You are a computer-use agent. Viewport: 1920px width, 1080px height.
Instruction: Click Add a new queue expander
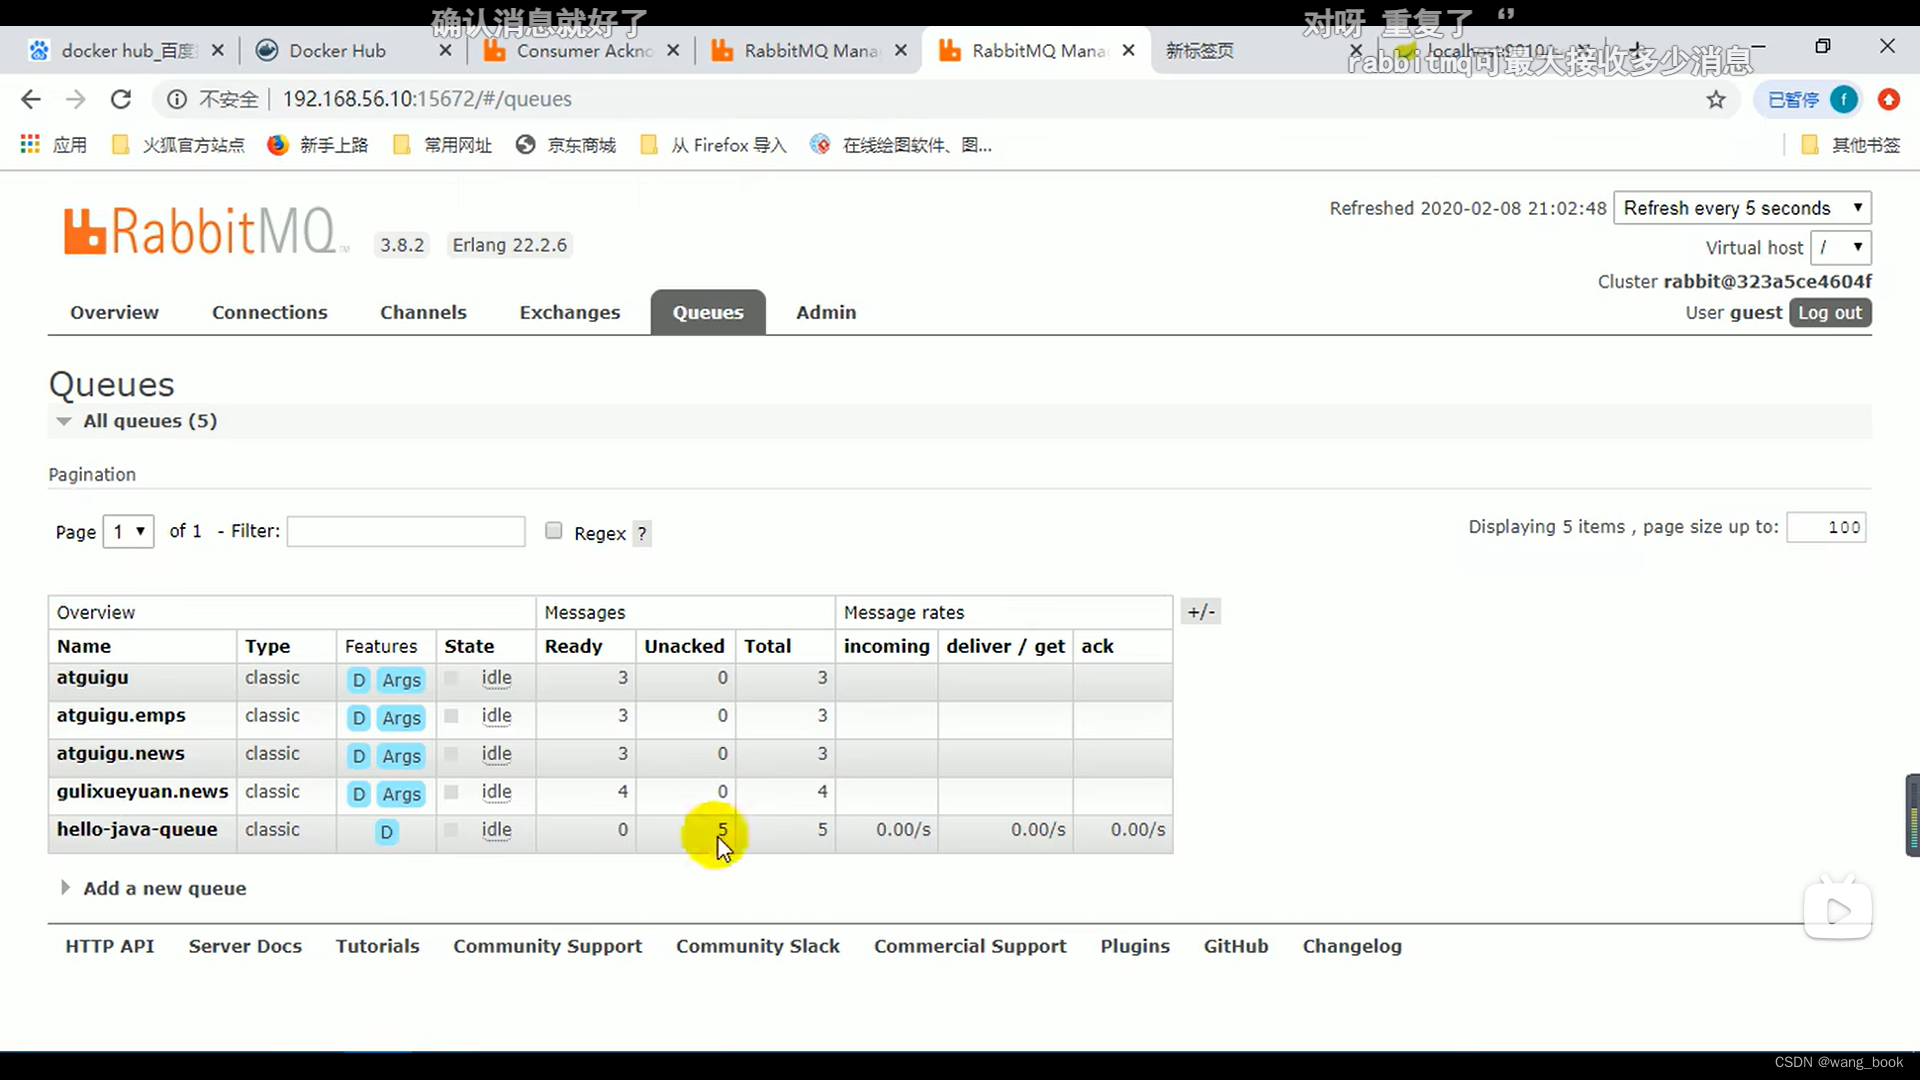point(63,887)
